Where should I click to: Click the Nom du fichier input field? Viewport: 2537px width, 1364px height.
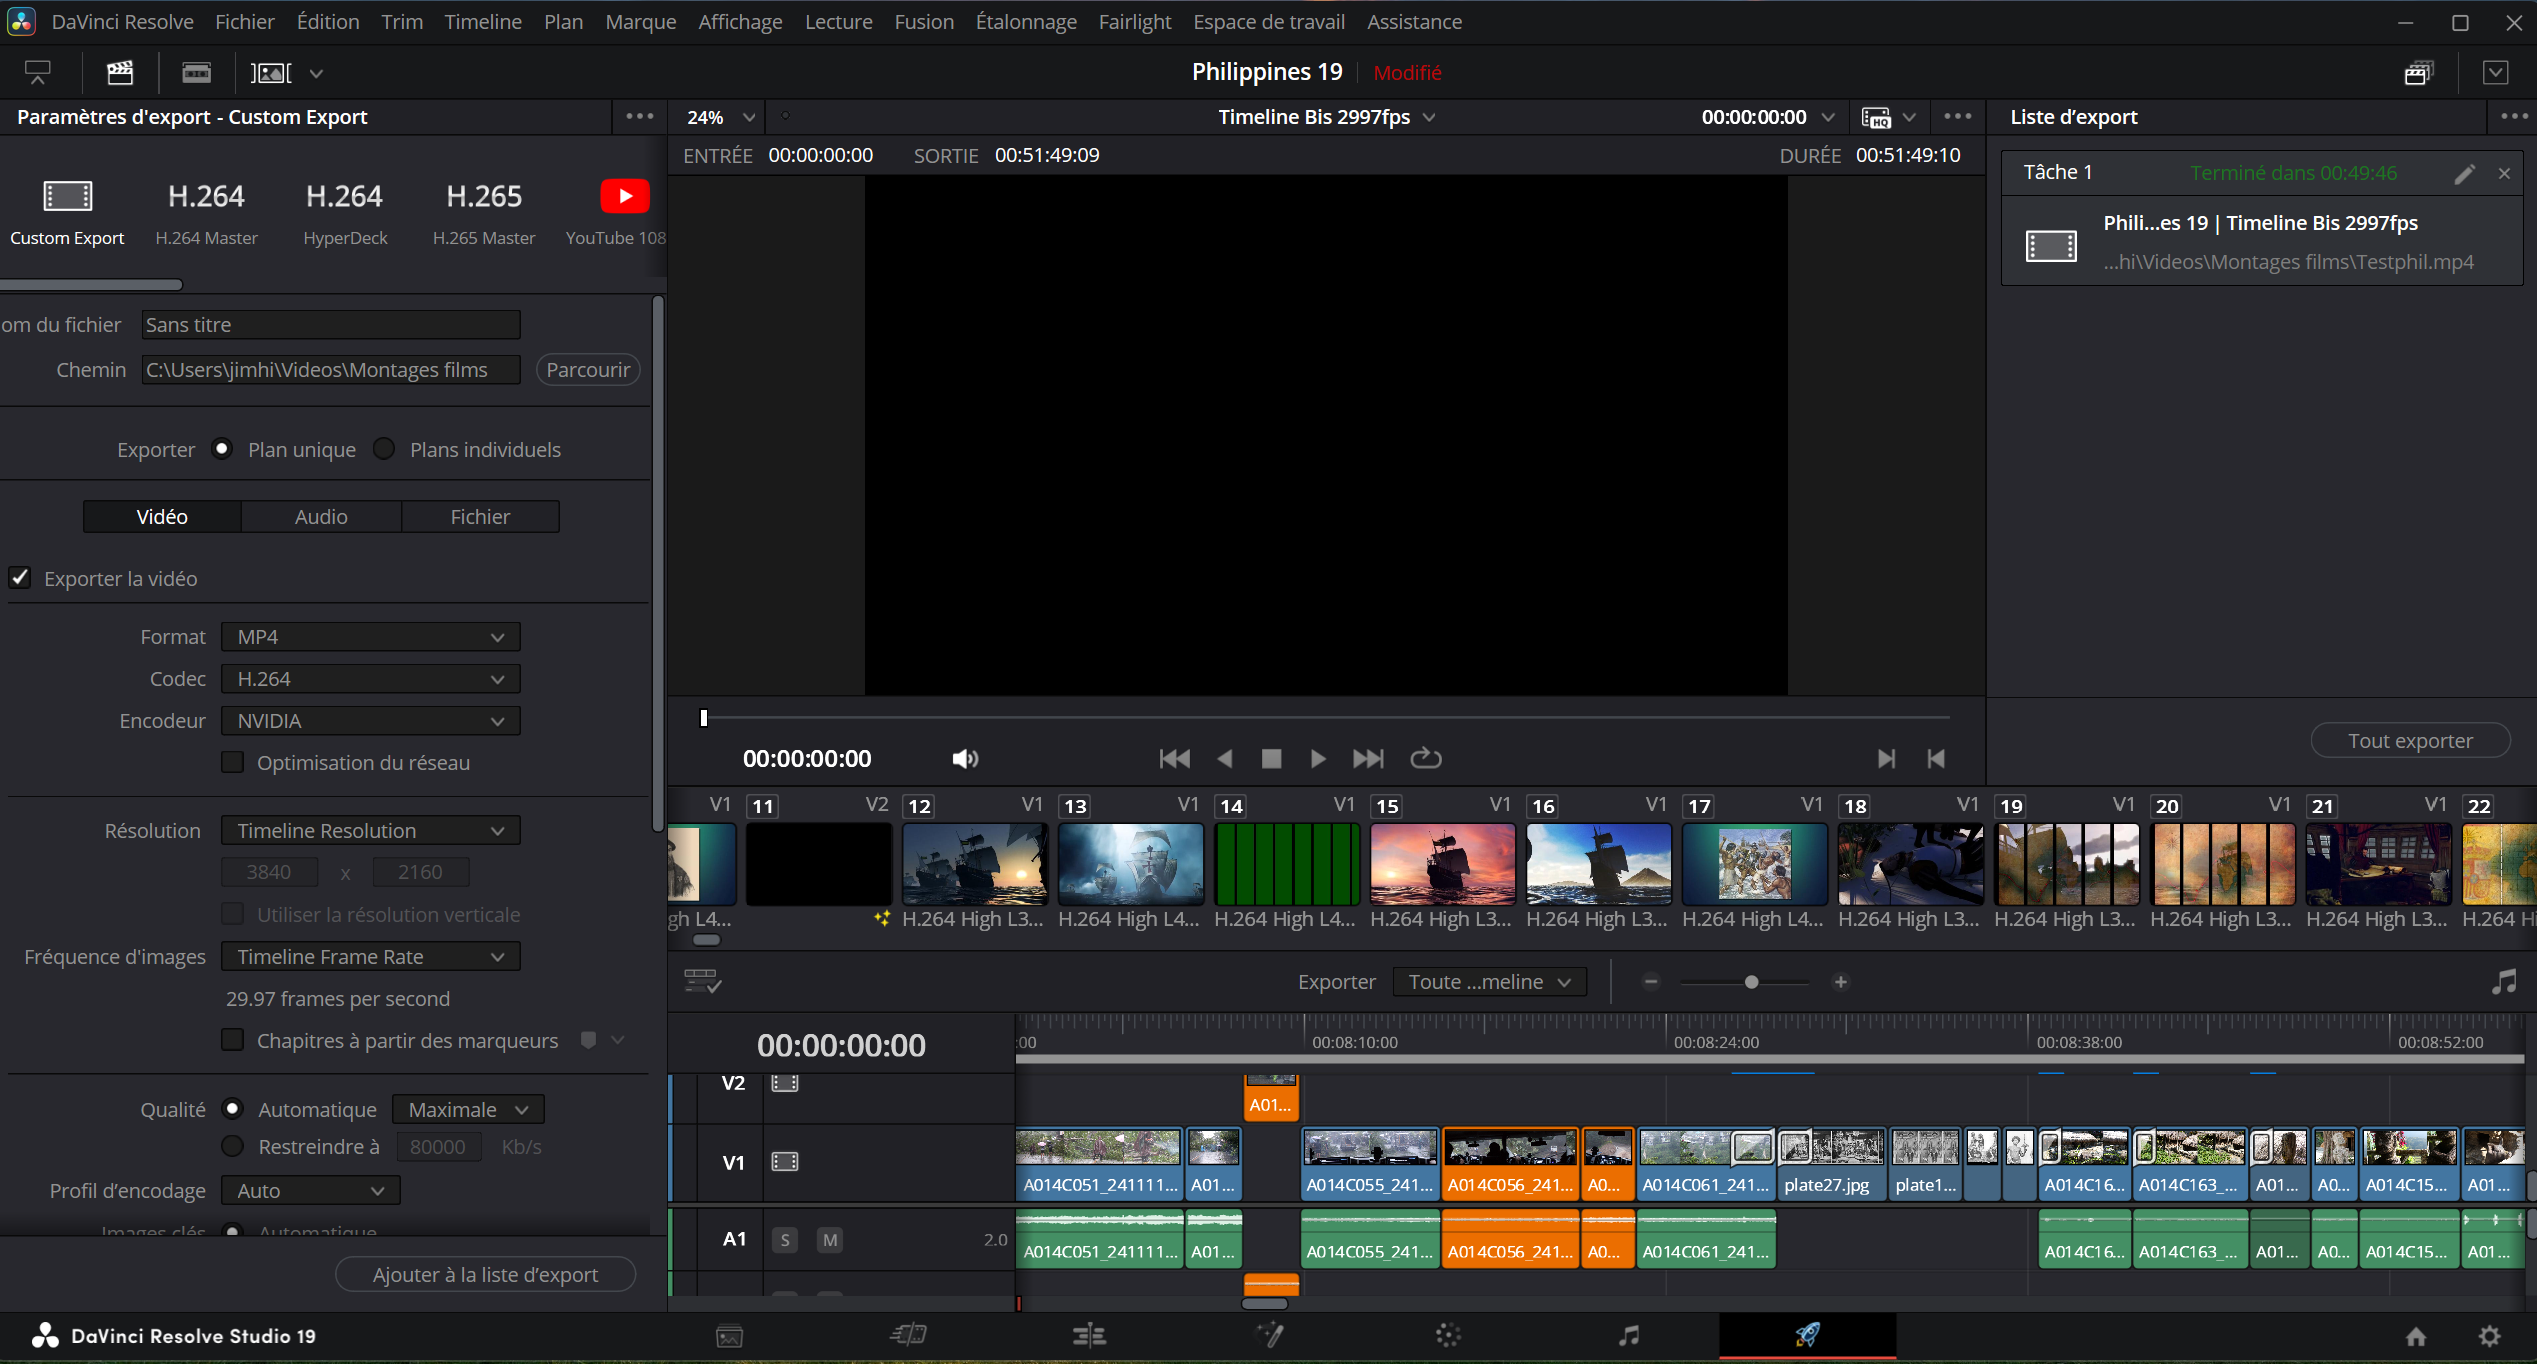331,325
